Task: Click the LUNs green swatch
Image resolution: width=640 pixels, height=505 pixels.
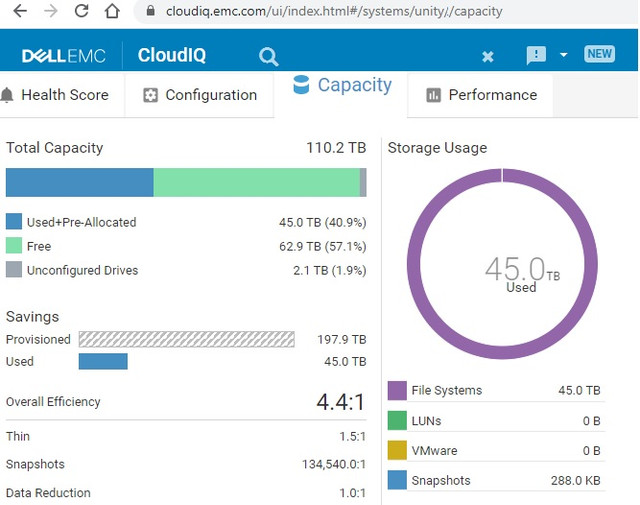Action: click(x=397, y=420)
